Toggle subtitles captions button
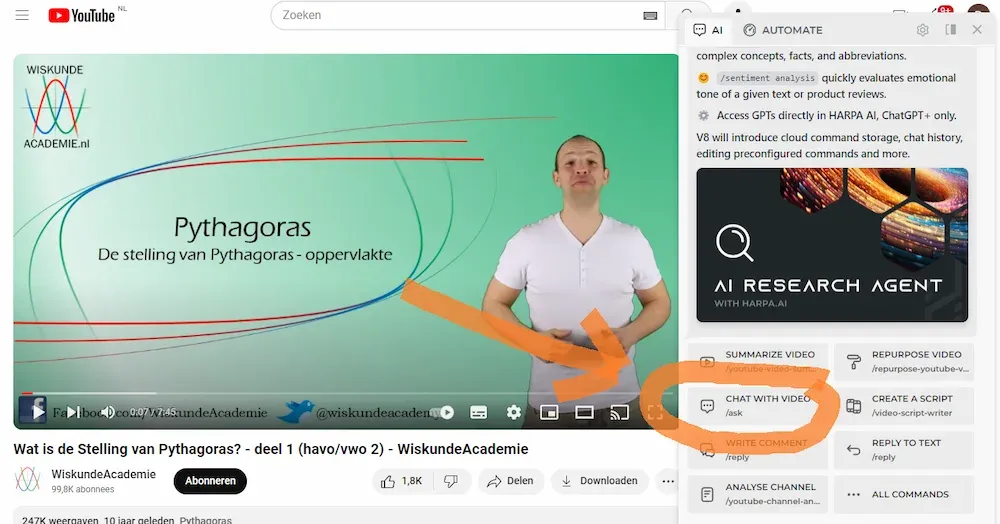The height and width of the screenshot is (524, 1000). pos(478,412)
